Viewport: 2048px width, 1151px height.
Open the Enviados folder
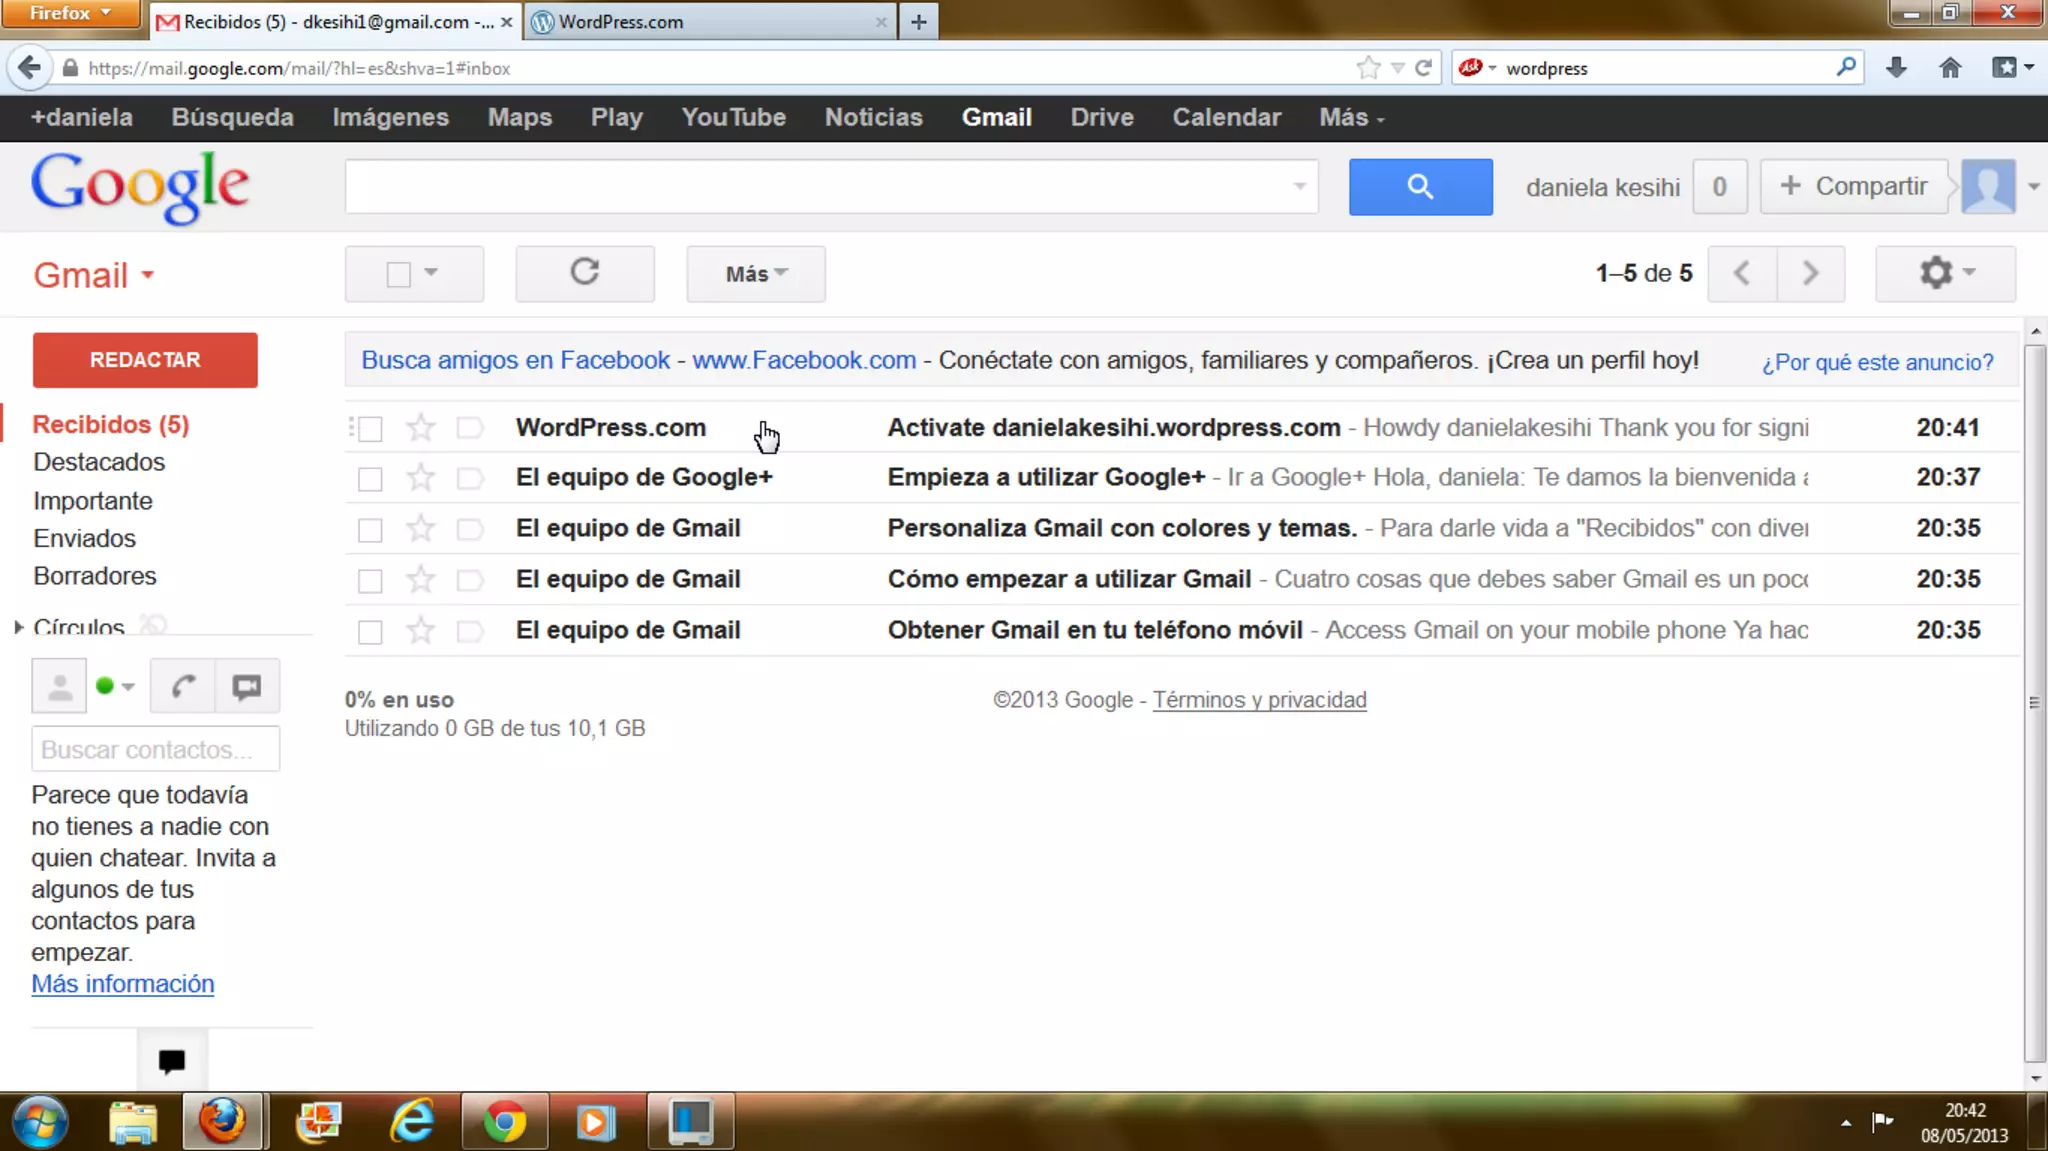pyautogui.click(x=84, y=538)
